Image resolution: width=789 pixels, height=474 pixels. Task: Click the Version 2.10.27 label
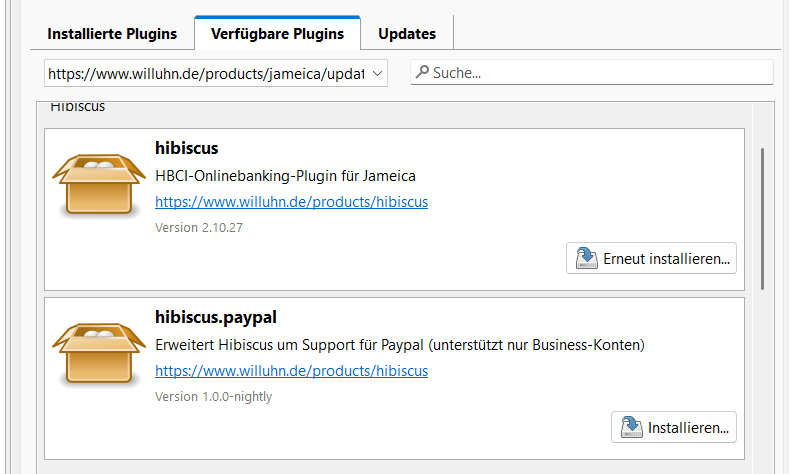pos(199,228)
